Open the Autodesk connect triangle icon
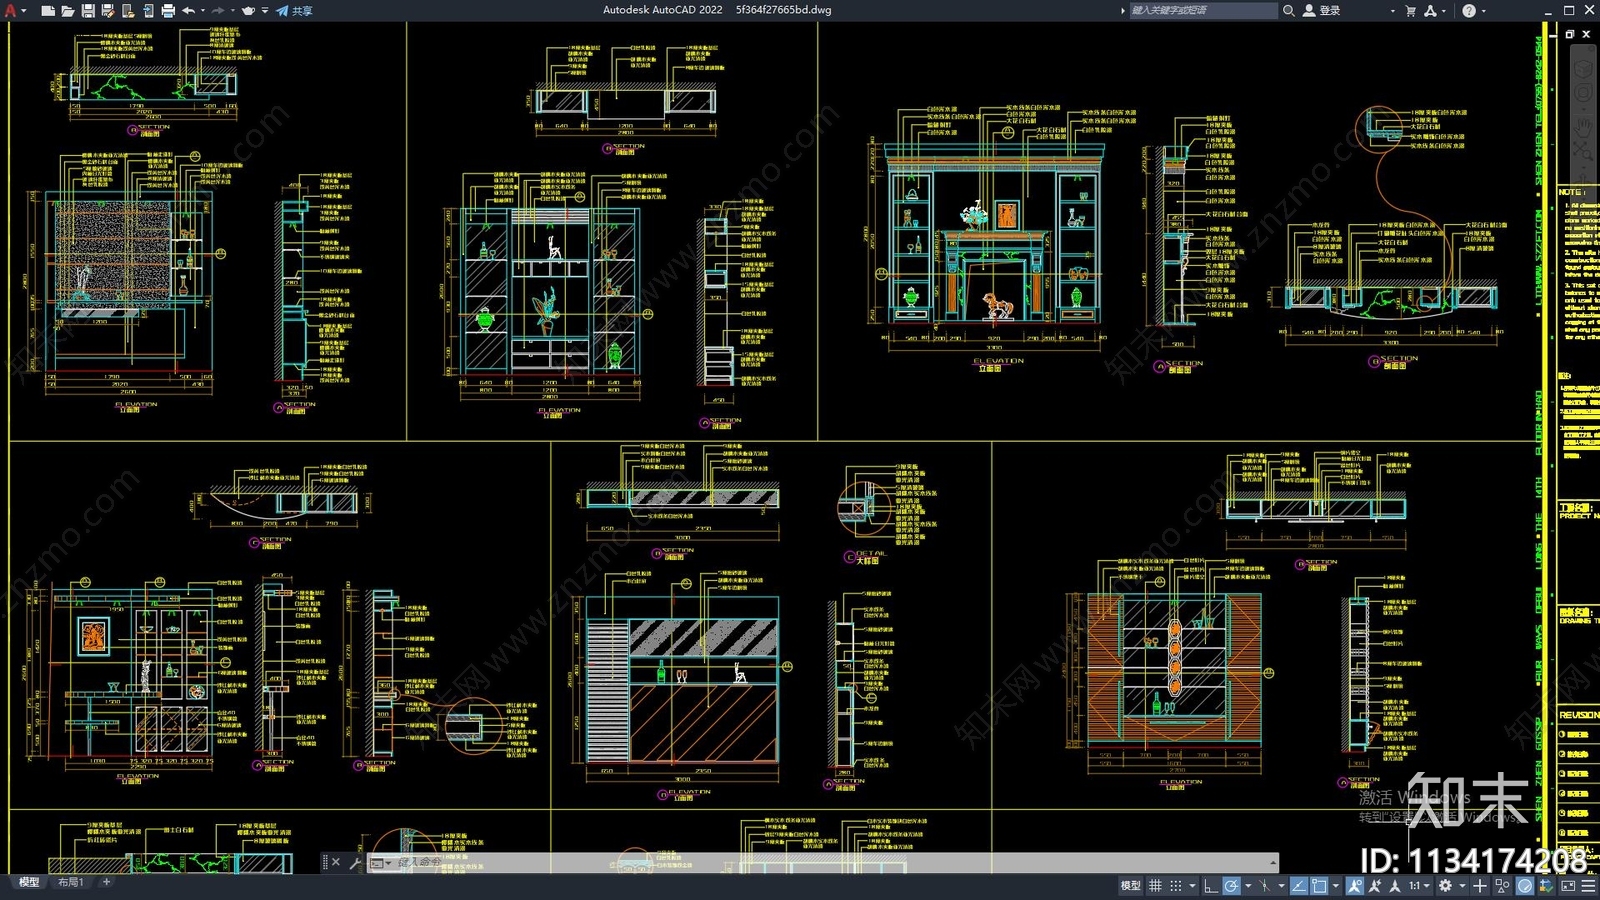 point(1430,11)
